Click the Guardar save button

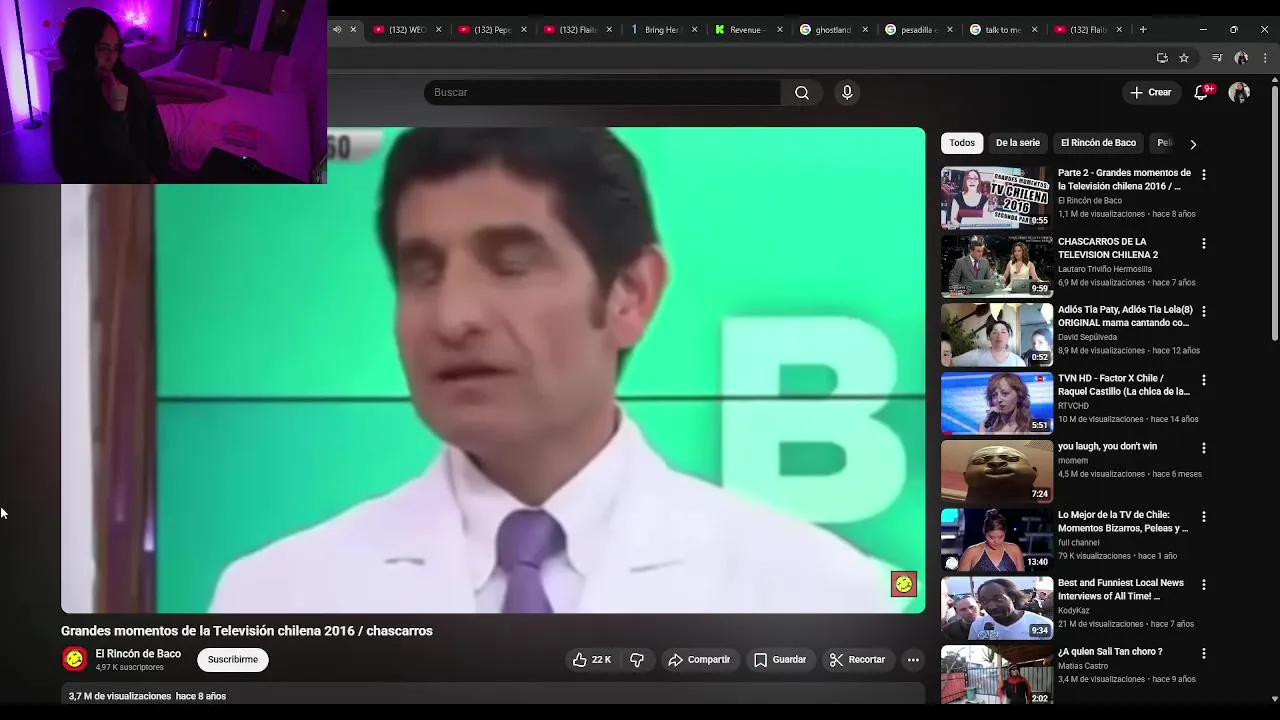click(780, 660)
